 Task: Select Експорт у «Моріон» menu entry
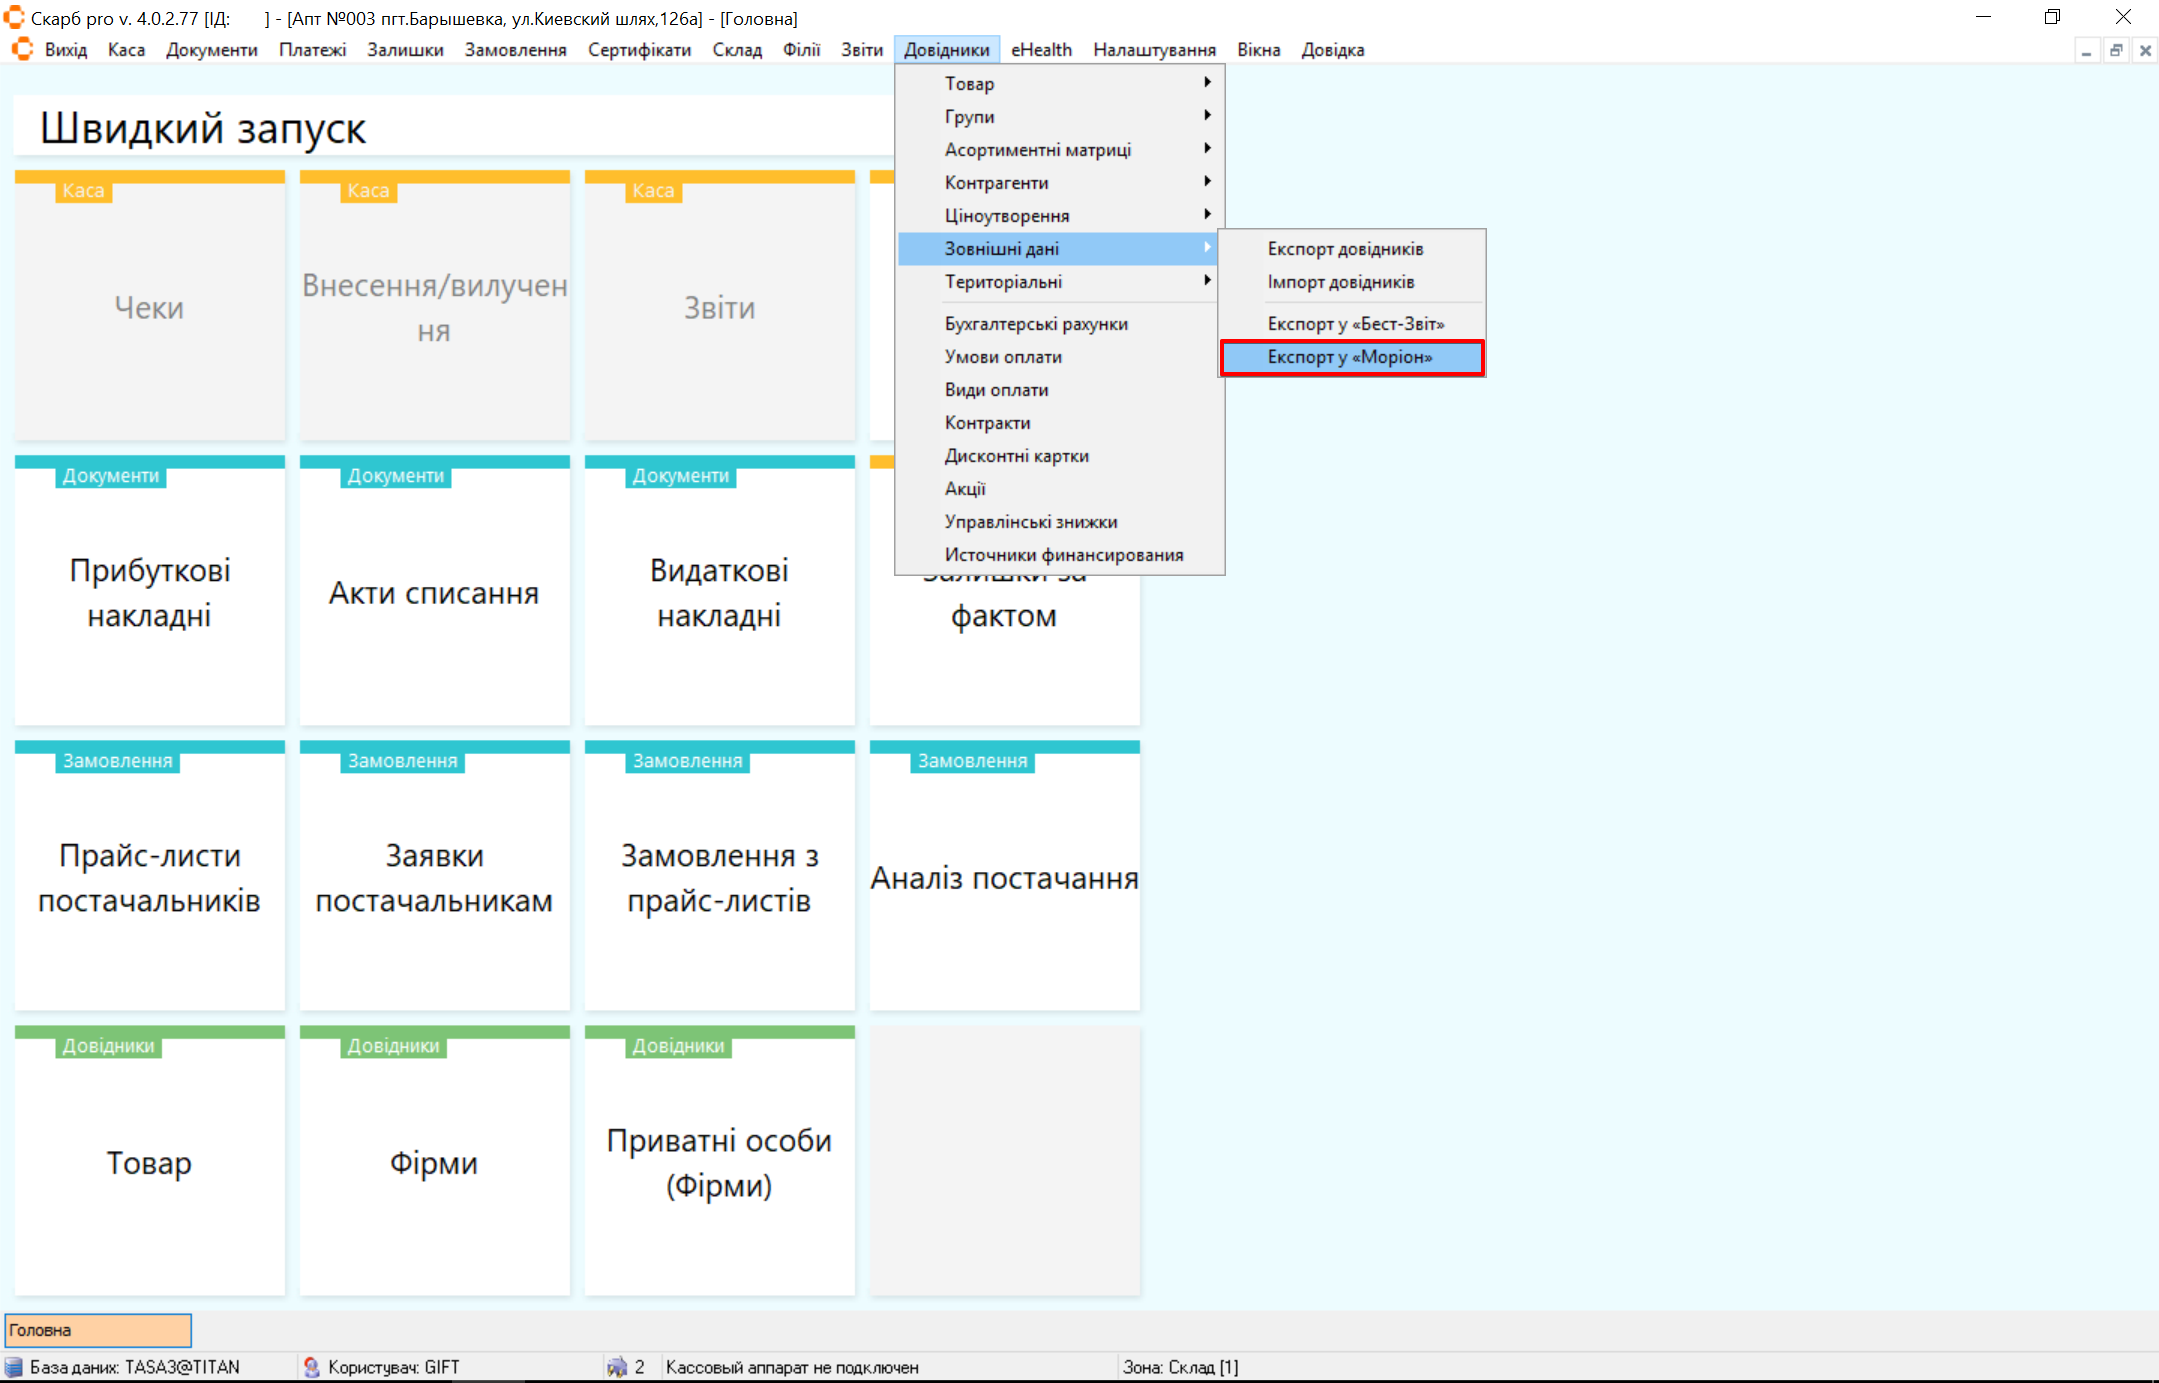tap(1351, 357)
